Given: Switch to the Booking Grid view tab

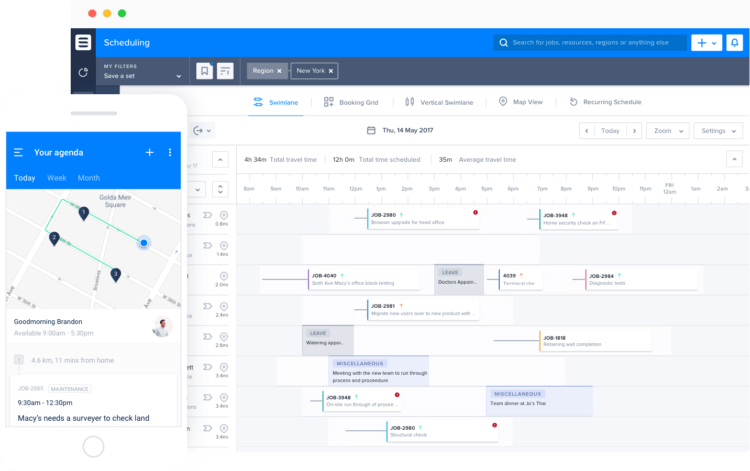Looking at the screenshot, I should pyautogui.click(x=351, y=102).
